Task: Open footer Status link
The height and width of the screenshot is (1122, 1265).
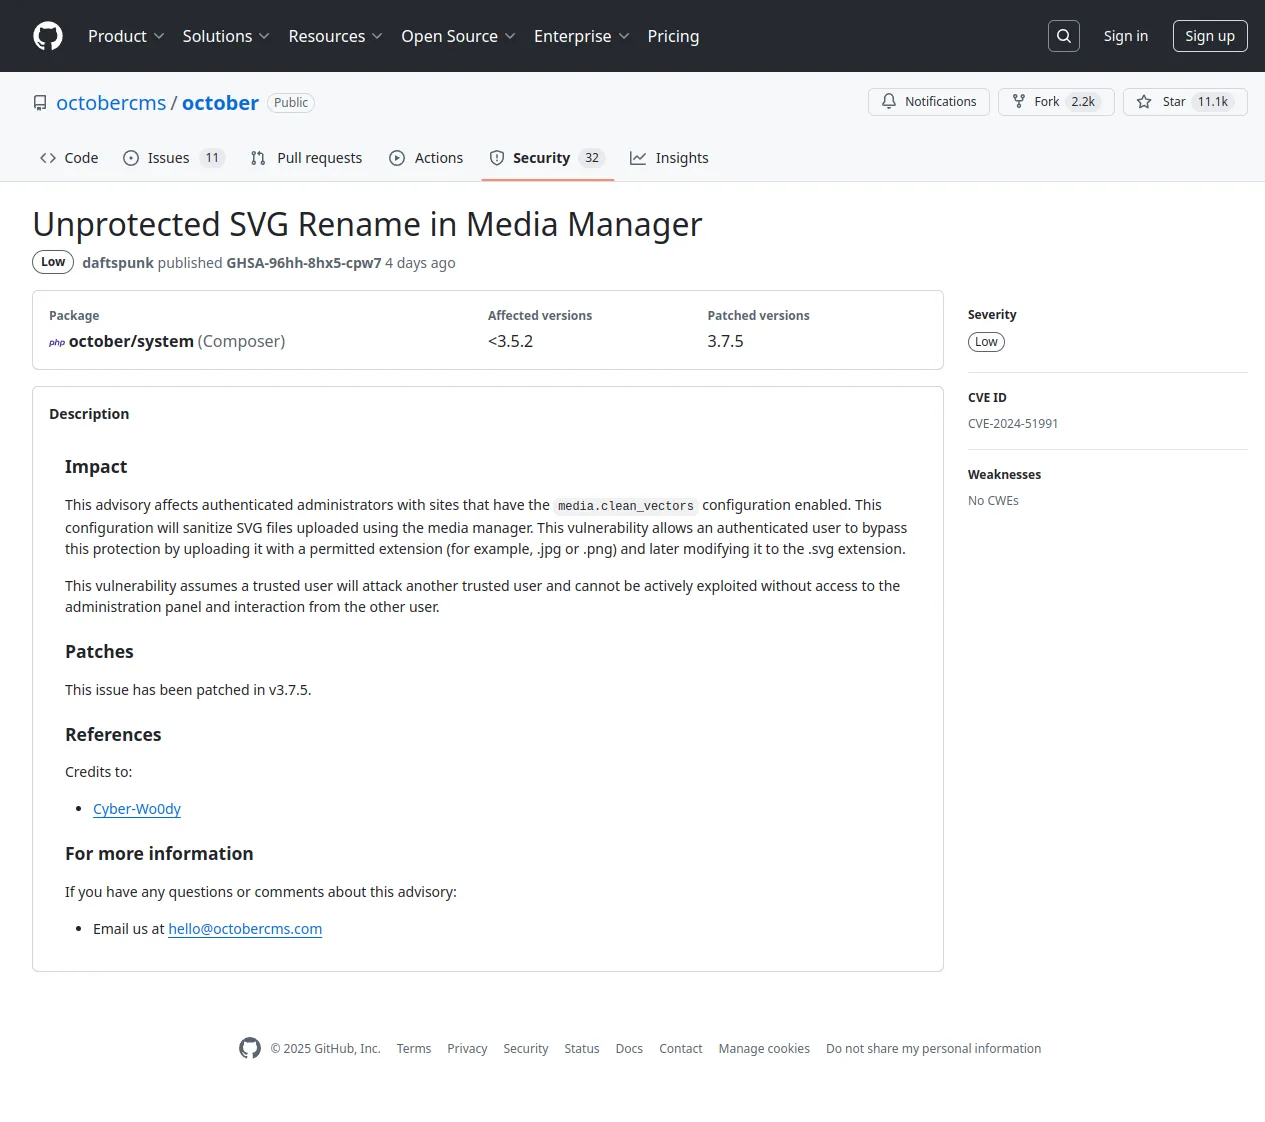Action: coord(582,1049)
